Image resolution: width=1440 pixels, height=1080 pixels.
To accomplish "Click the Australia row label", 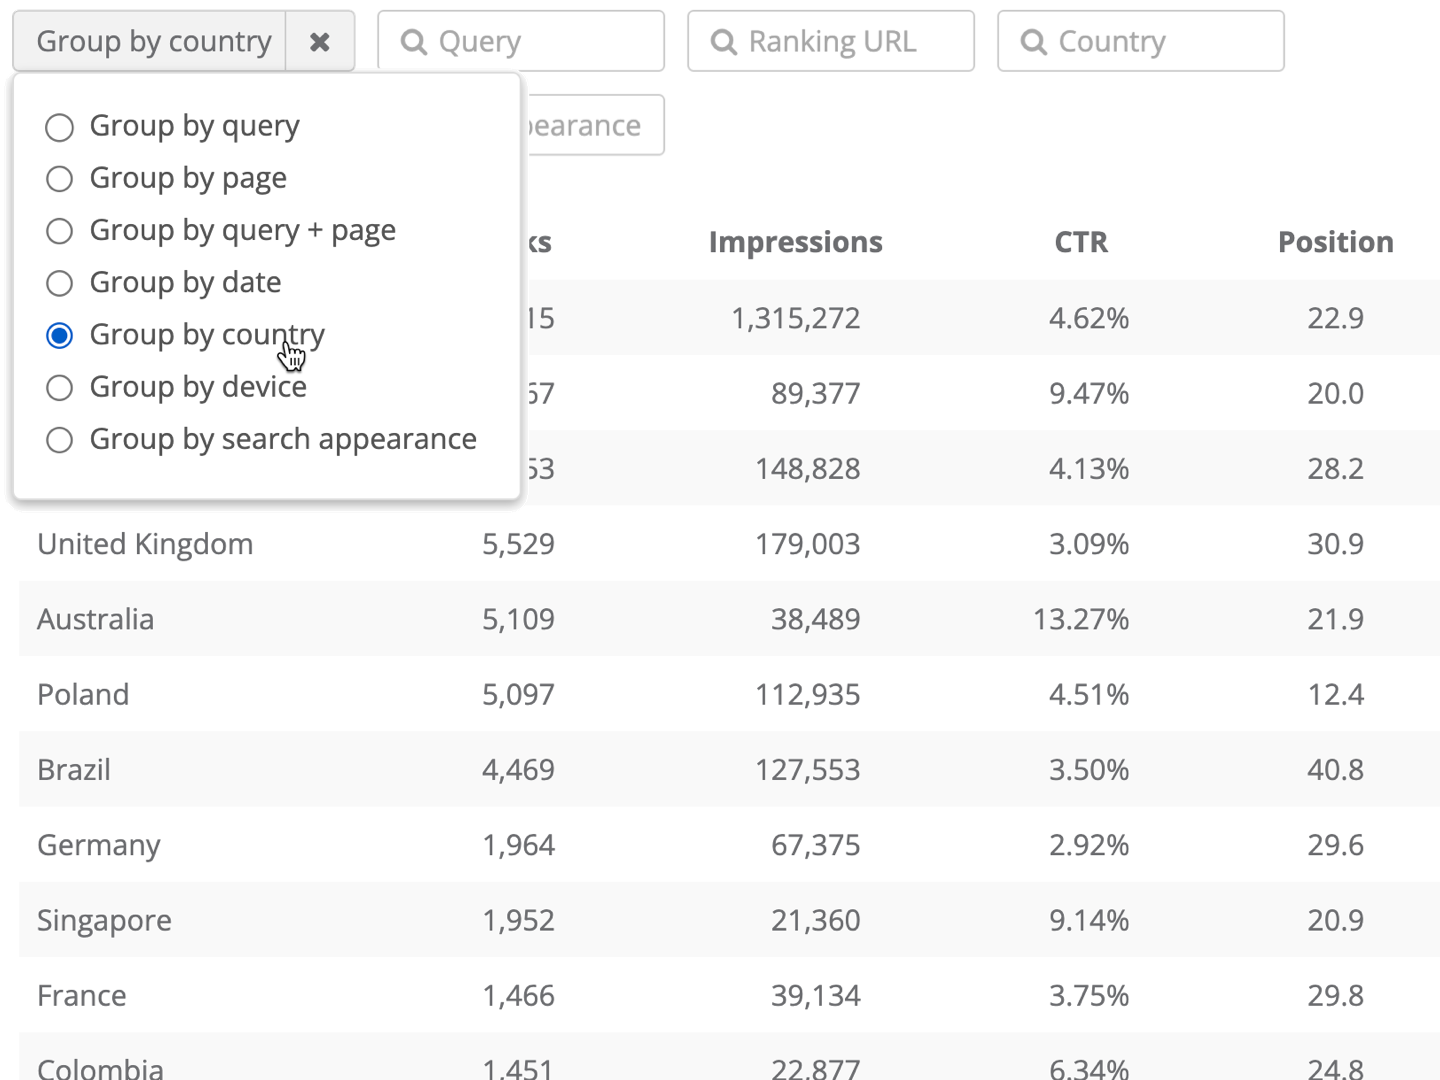I will (x=96, y=619).
